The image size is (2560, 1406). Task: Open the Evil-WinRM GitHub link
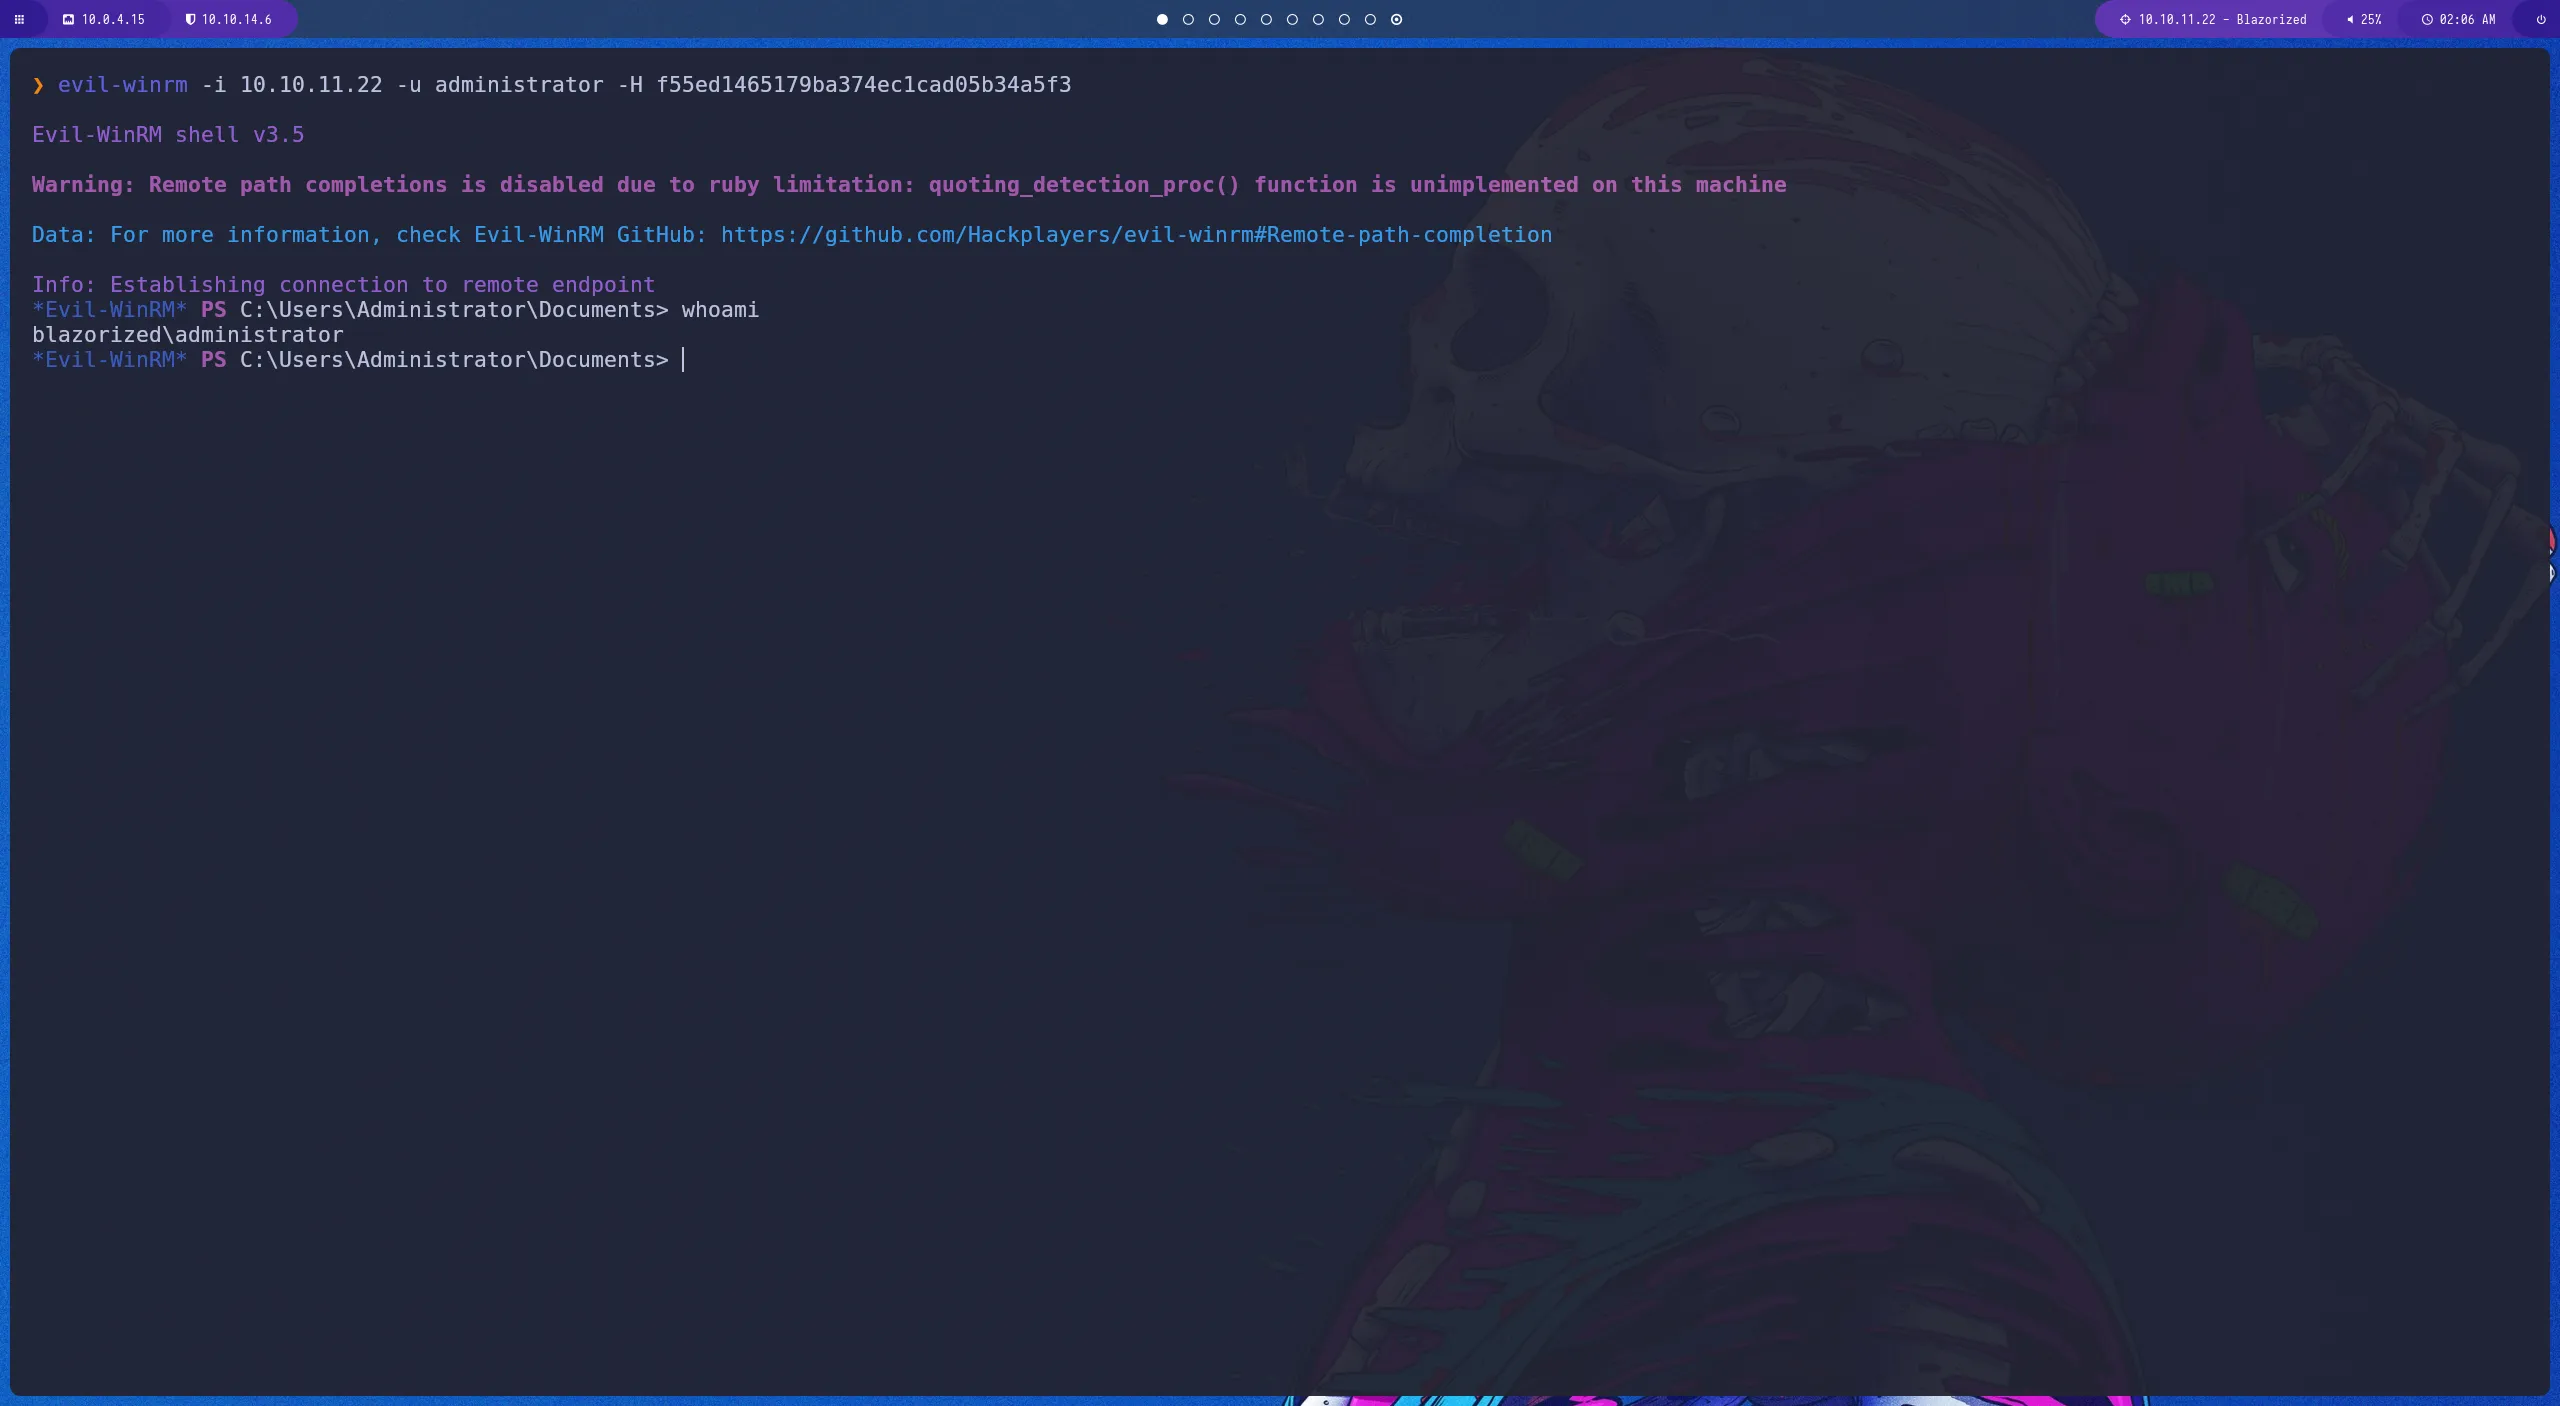click(1135, 235)
